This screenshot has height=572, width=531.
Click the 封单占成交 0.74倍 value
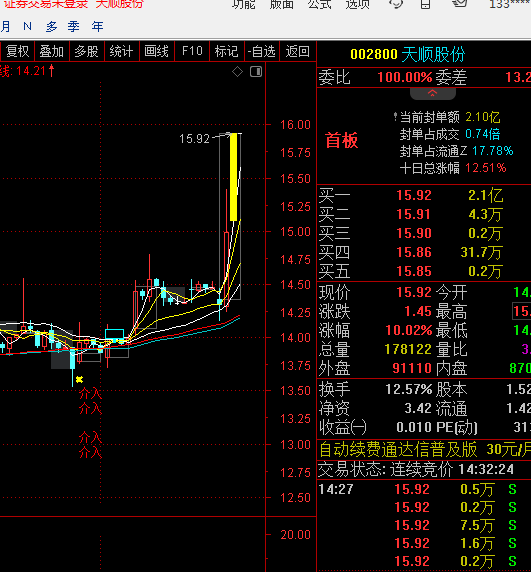coord(482,134)
